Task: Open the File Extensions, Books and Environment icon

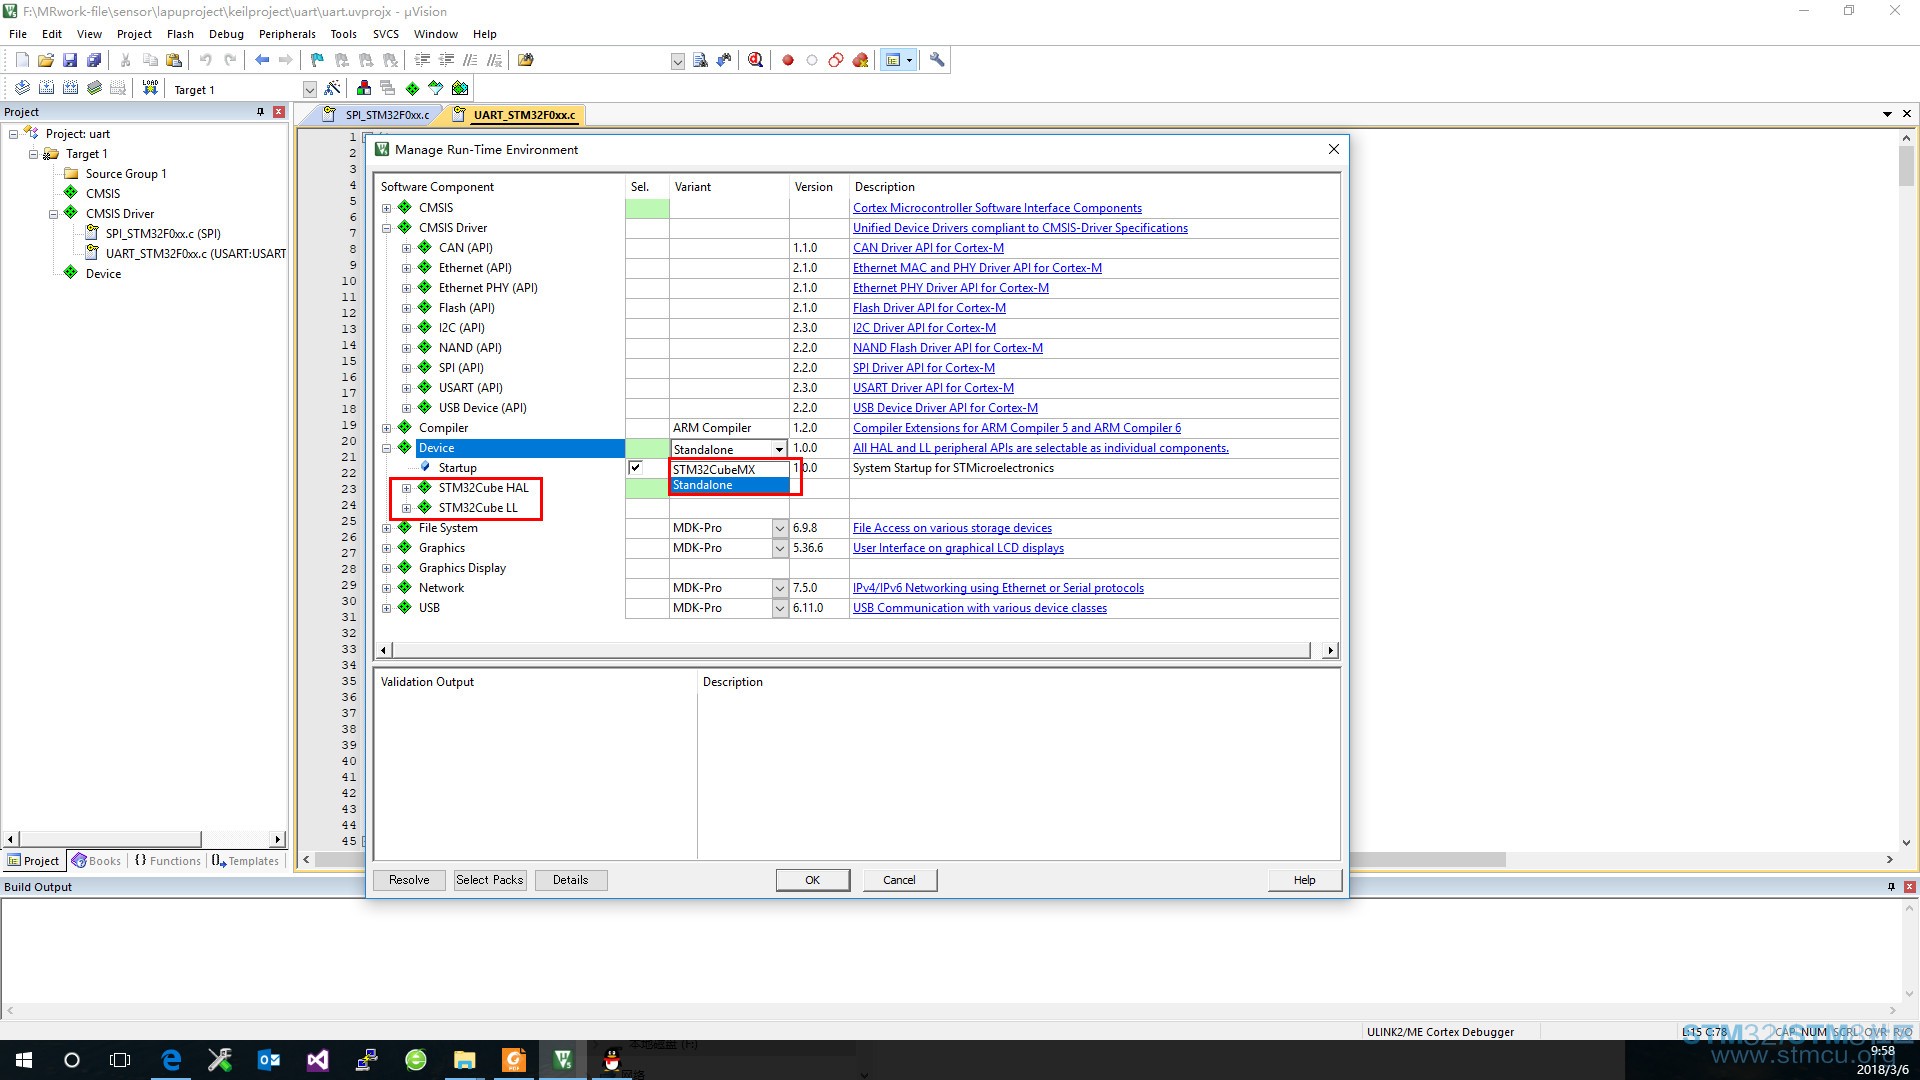Action: point(364,88)
